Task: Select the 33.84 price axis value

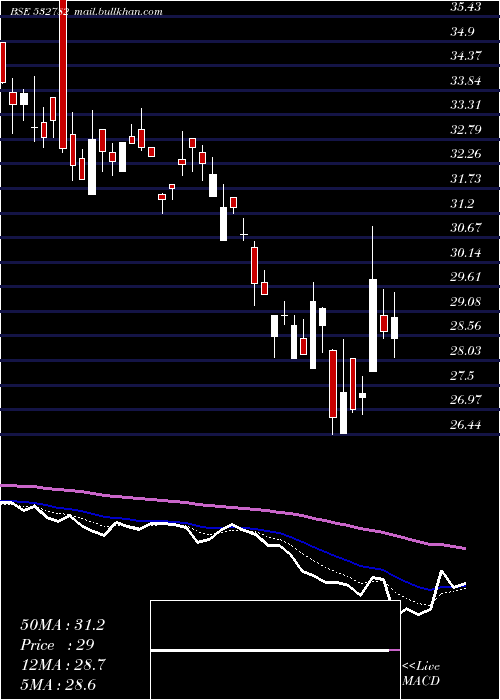Action: [466, 81]
